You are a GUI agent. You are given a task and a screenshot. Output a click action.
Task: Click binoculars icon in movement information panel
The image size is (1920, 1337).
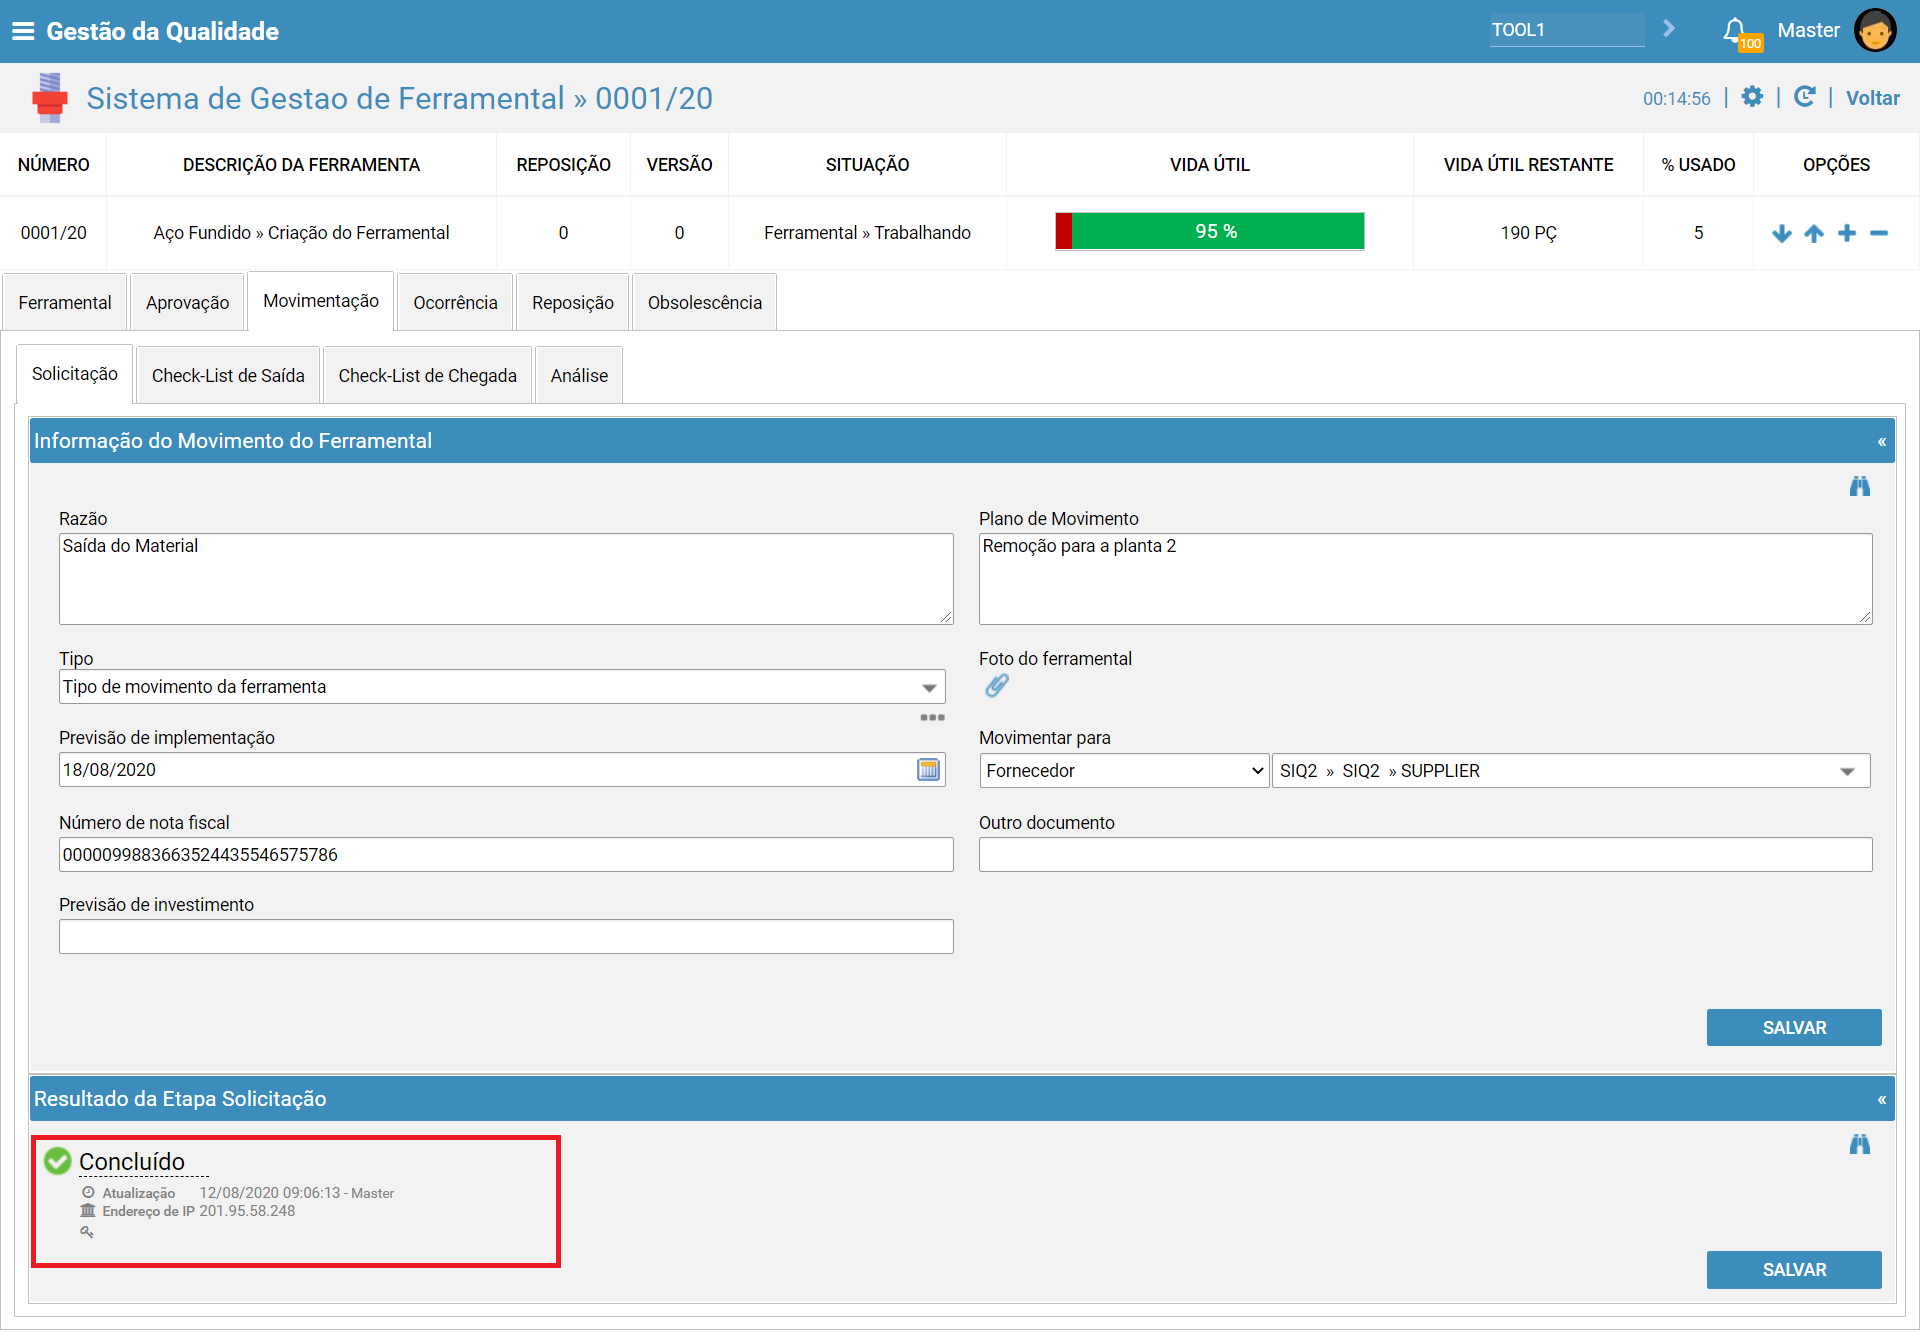point(1859,487)
